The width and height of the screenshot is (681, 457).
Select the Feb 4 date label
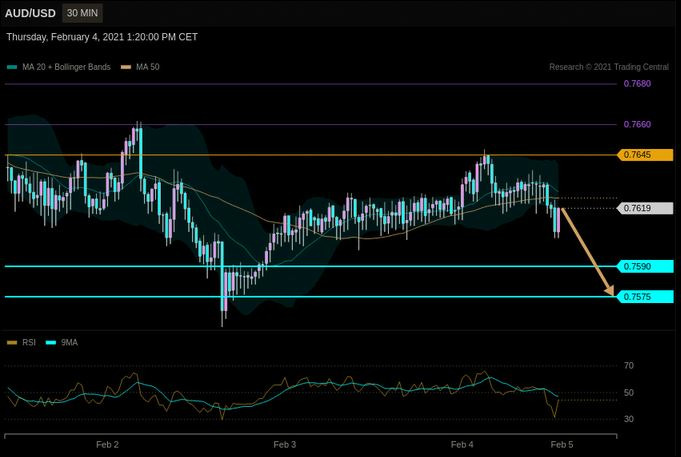click(462, 444)
